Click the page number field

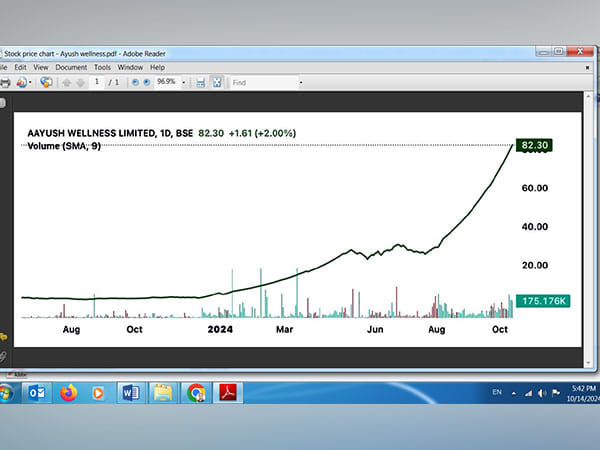point(97,82)
